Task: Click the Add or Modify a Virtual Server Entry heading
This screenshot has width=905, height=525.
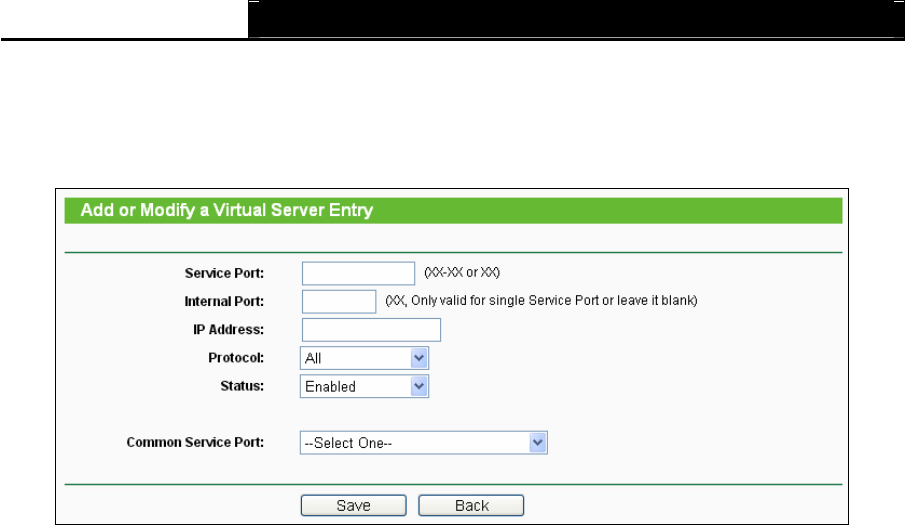Action: (227, 210)
